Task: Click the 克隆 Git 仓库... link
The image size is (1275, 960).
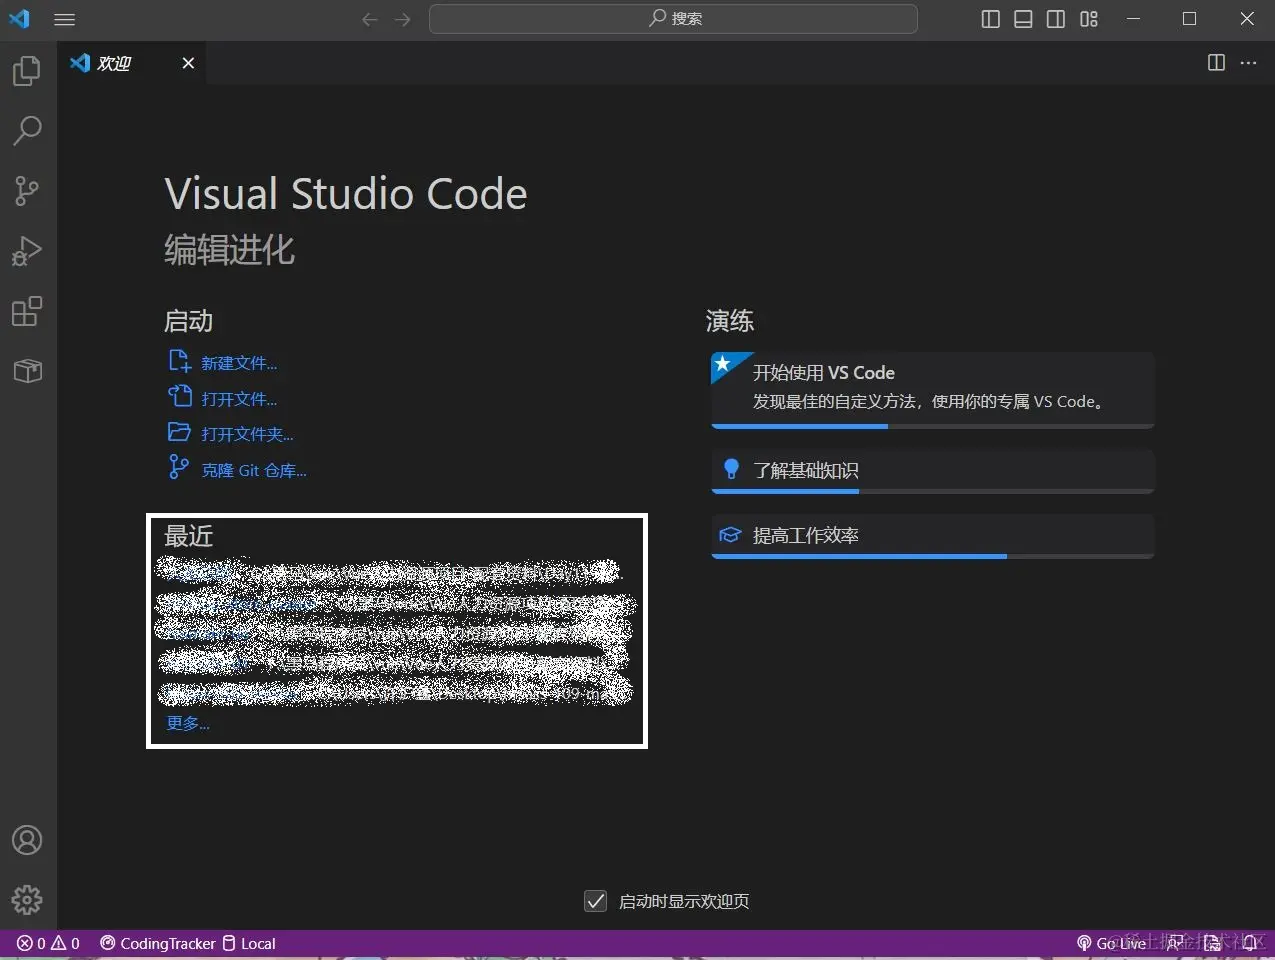Action: [x=254, y=470]
